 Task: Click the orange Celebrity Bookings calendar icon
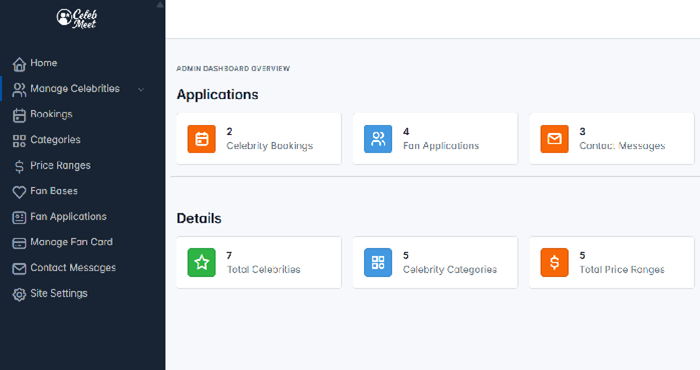(x=201, y=139)
